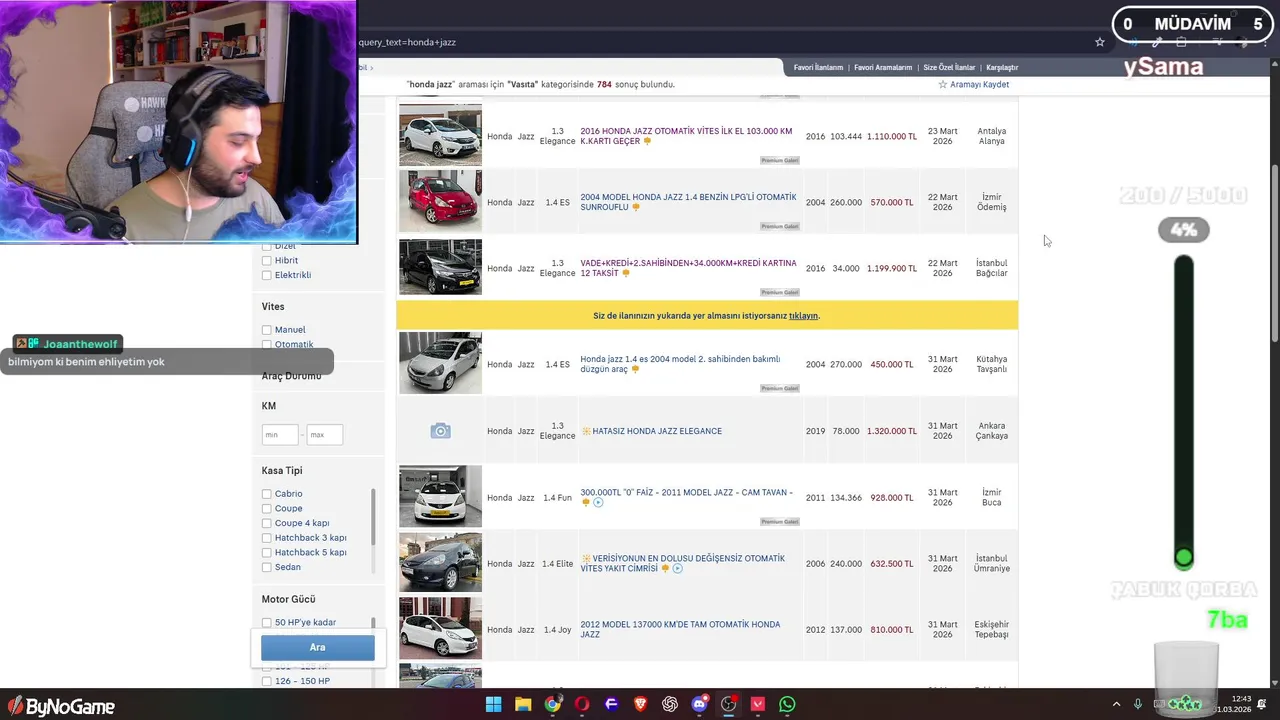The height and width of the screenshot is (720, 1280).
Task: Click the video play icon on 2011 MODEL JAZZ listing
Action: pyautogui.click(x=598, y=502)
